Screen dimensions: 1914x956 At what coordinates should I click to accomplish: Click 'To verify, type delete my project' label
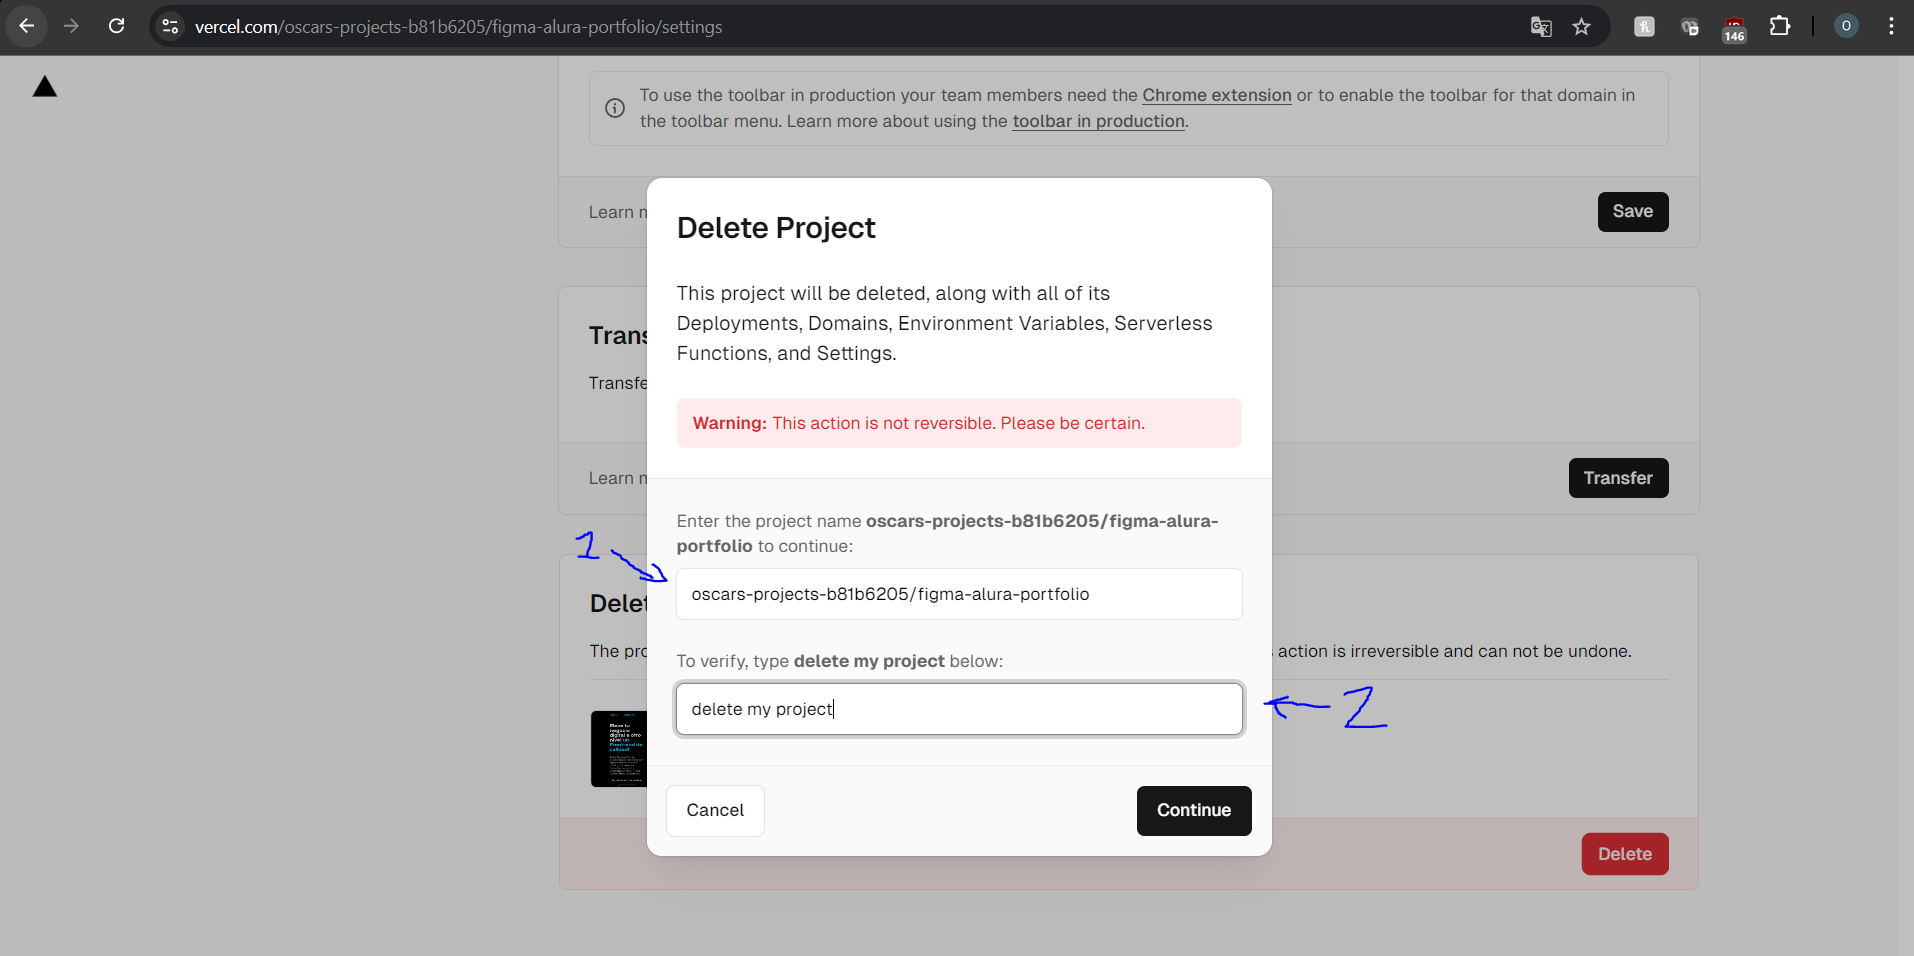click(840, 661)
